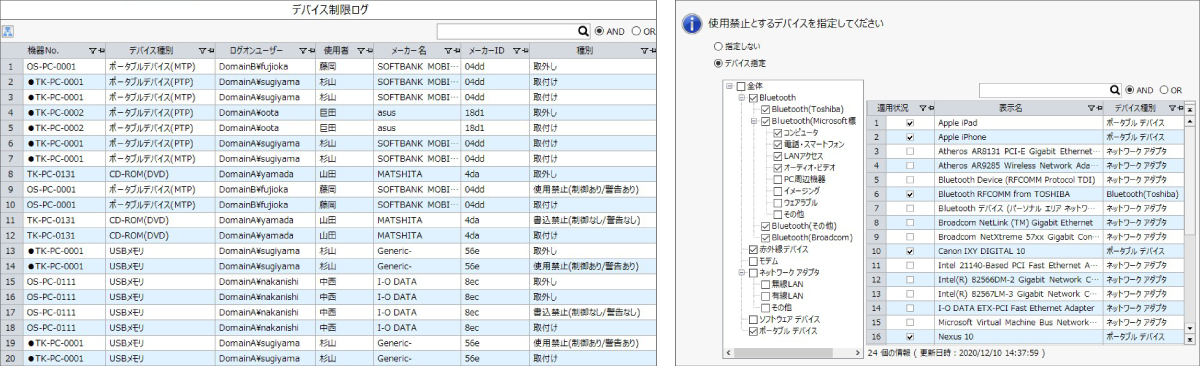Screen dimensions: 1200x366
Task: Collapse the Bluetooth(Microsoft tree node
Action: tap(754, 121)
